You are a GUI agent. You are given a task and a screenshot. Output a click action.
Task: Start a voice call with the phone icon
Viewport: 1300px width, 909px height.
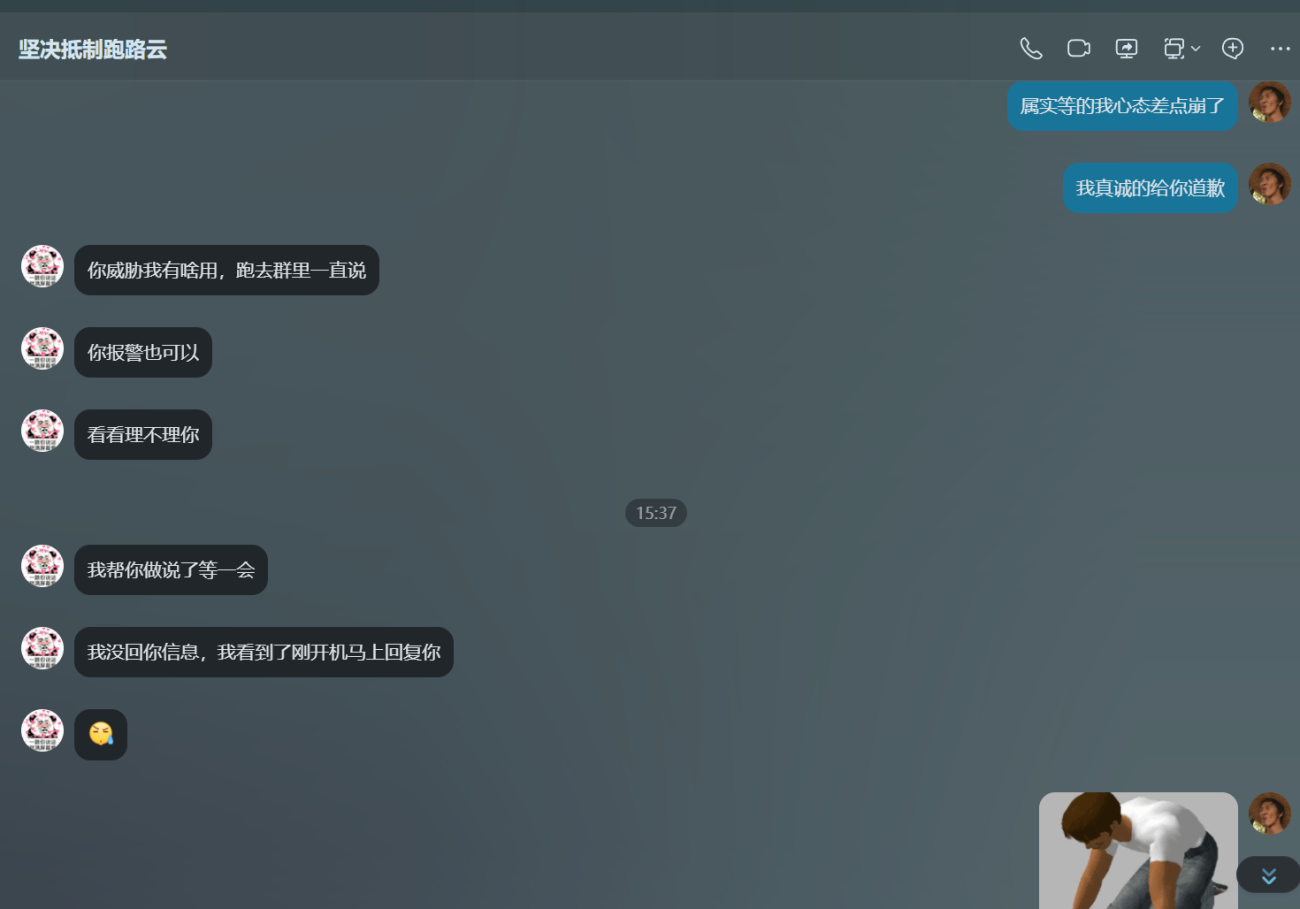pos(1030,48)
